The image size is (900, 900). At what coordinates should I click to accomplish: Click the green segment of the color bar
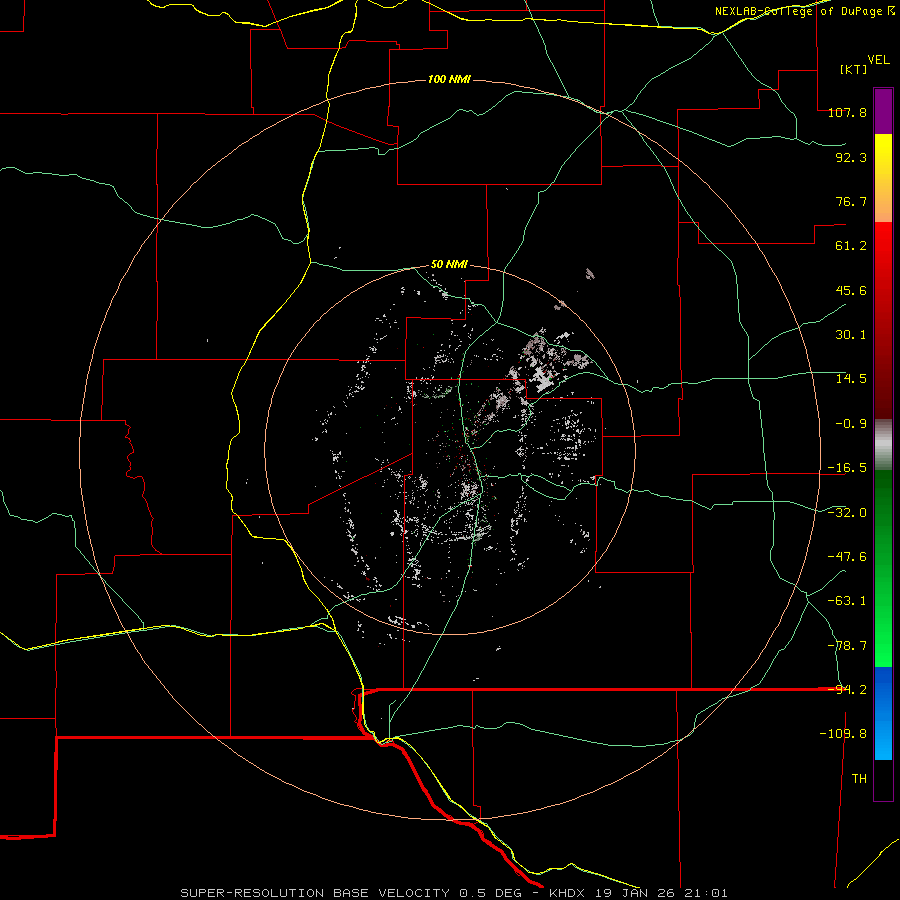pos(883,568)
